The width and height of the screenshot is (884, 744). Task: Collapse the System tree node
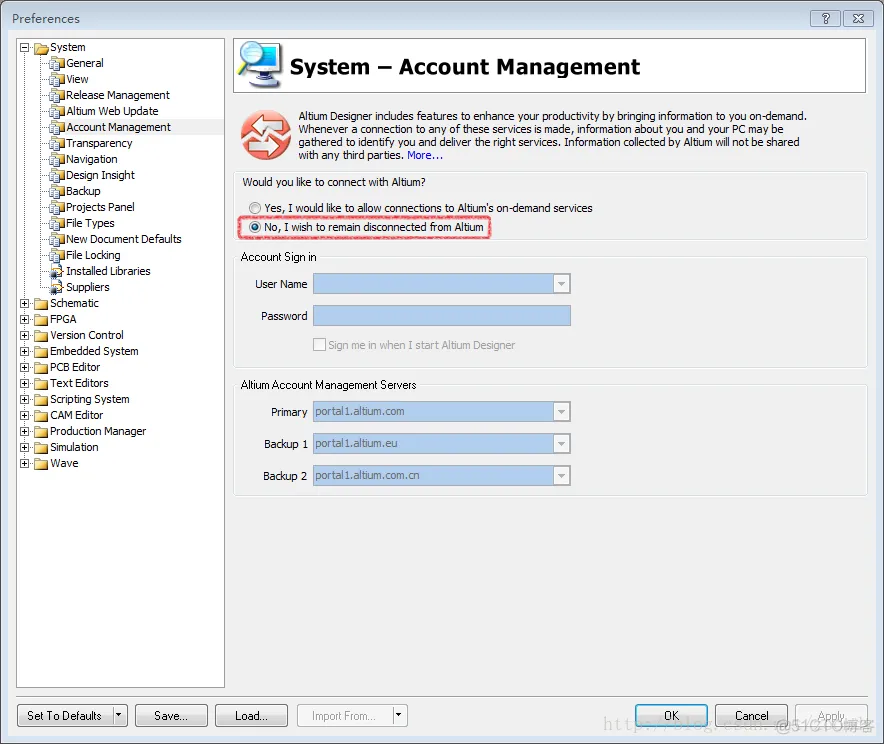(25, 47)
